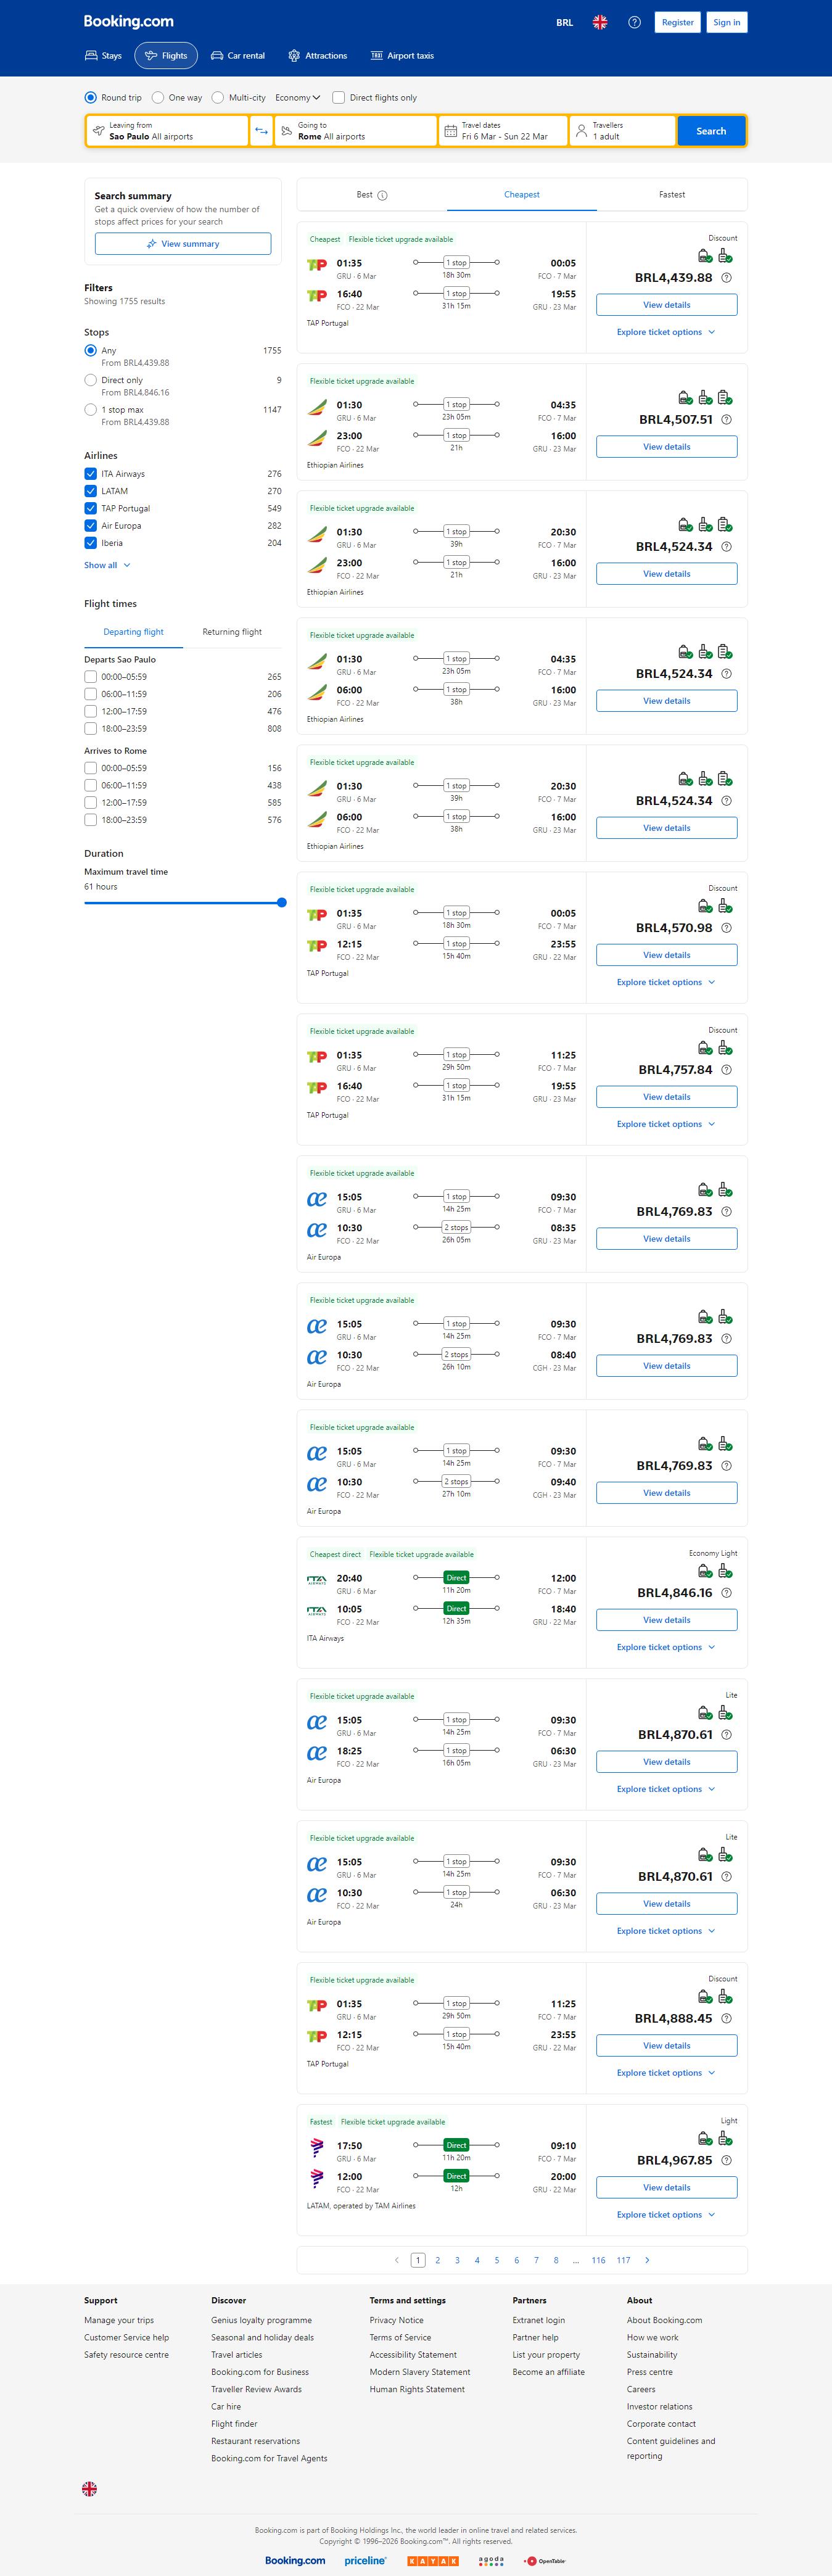Image resolution: width=832 pixels, height=2576 pixels.
Task: Click the swap origin and destination icon
Action: (261, 131)
